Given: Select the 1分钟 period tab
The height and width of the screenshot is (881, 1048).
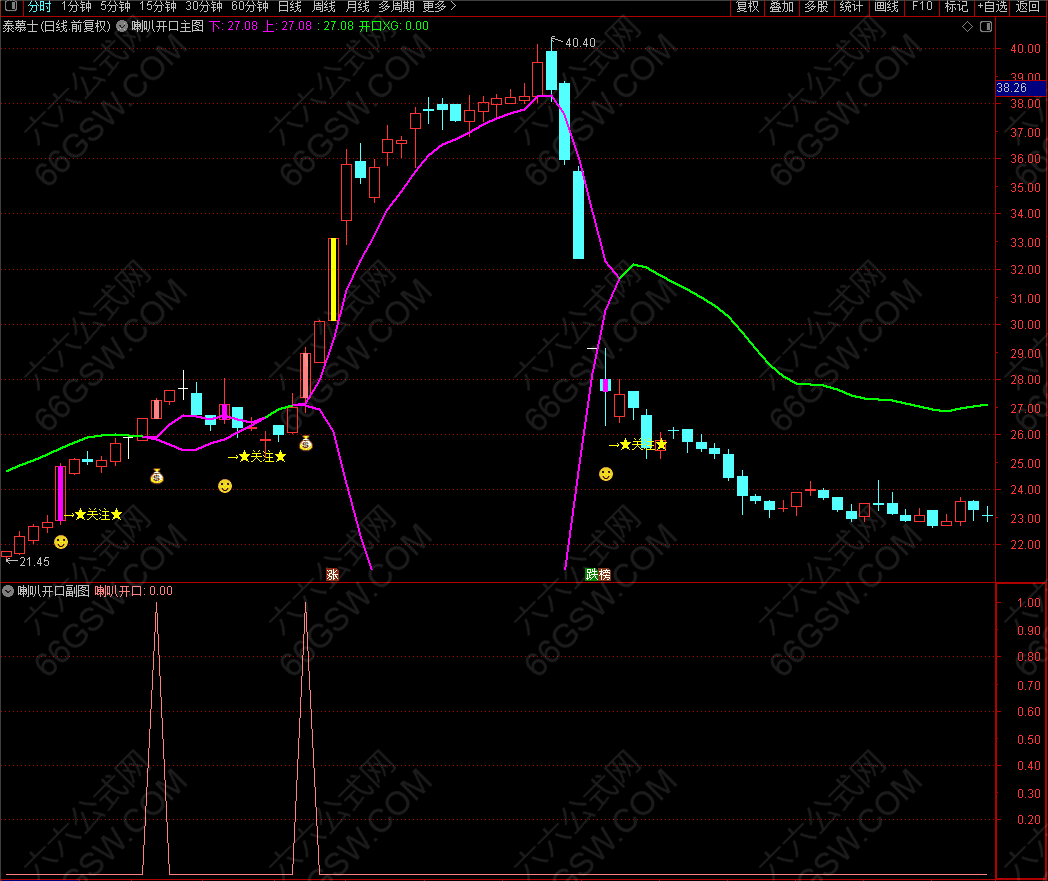Looking at the screenshot, I should tap(76, 7).
